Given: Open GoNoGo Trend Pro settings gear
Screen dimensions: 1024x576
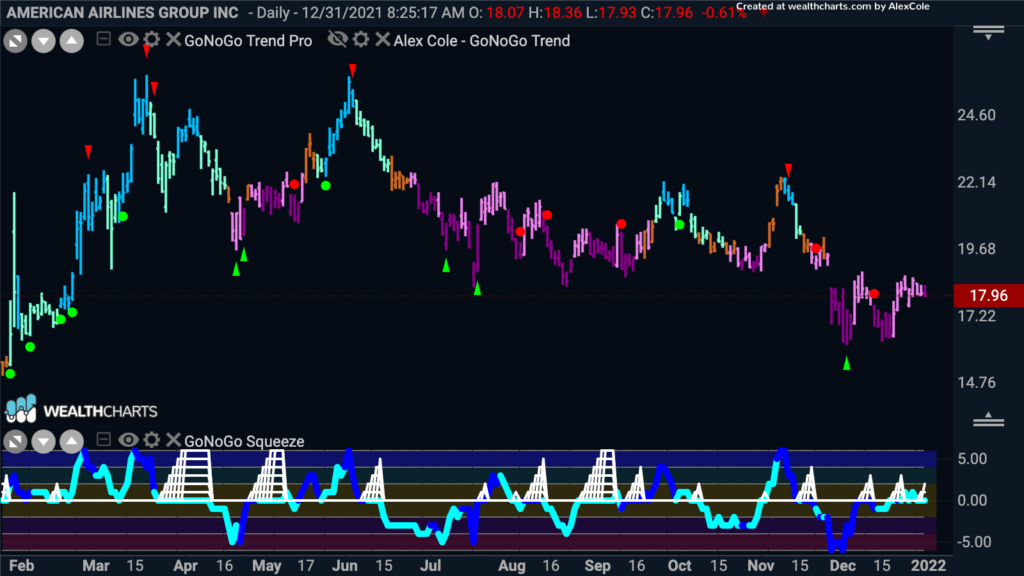Looking at the screenshot, I should tap(152, 39).
